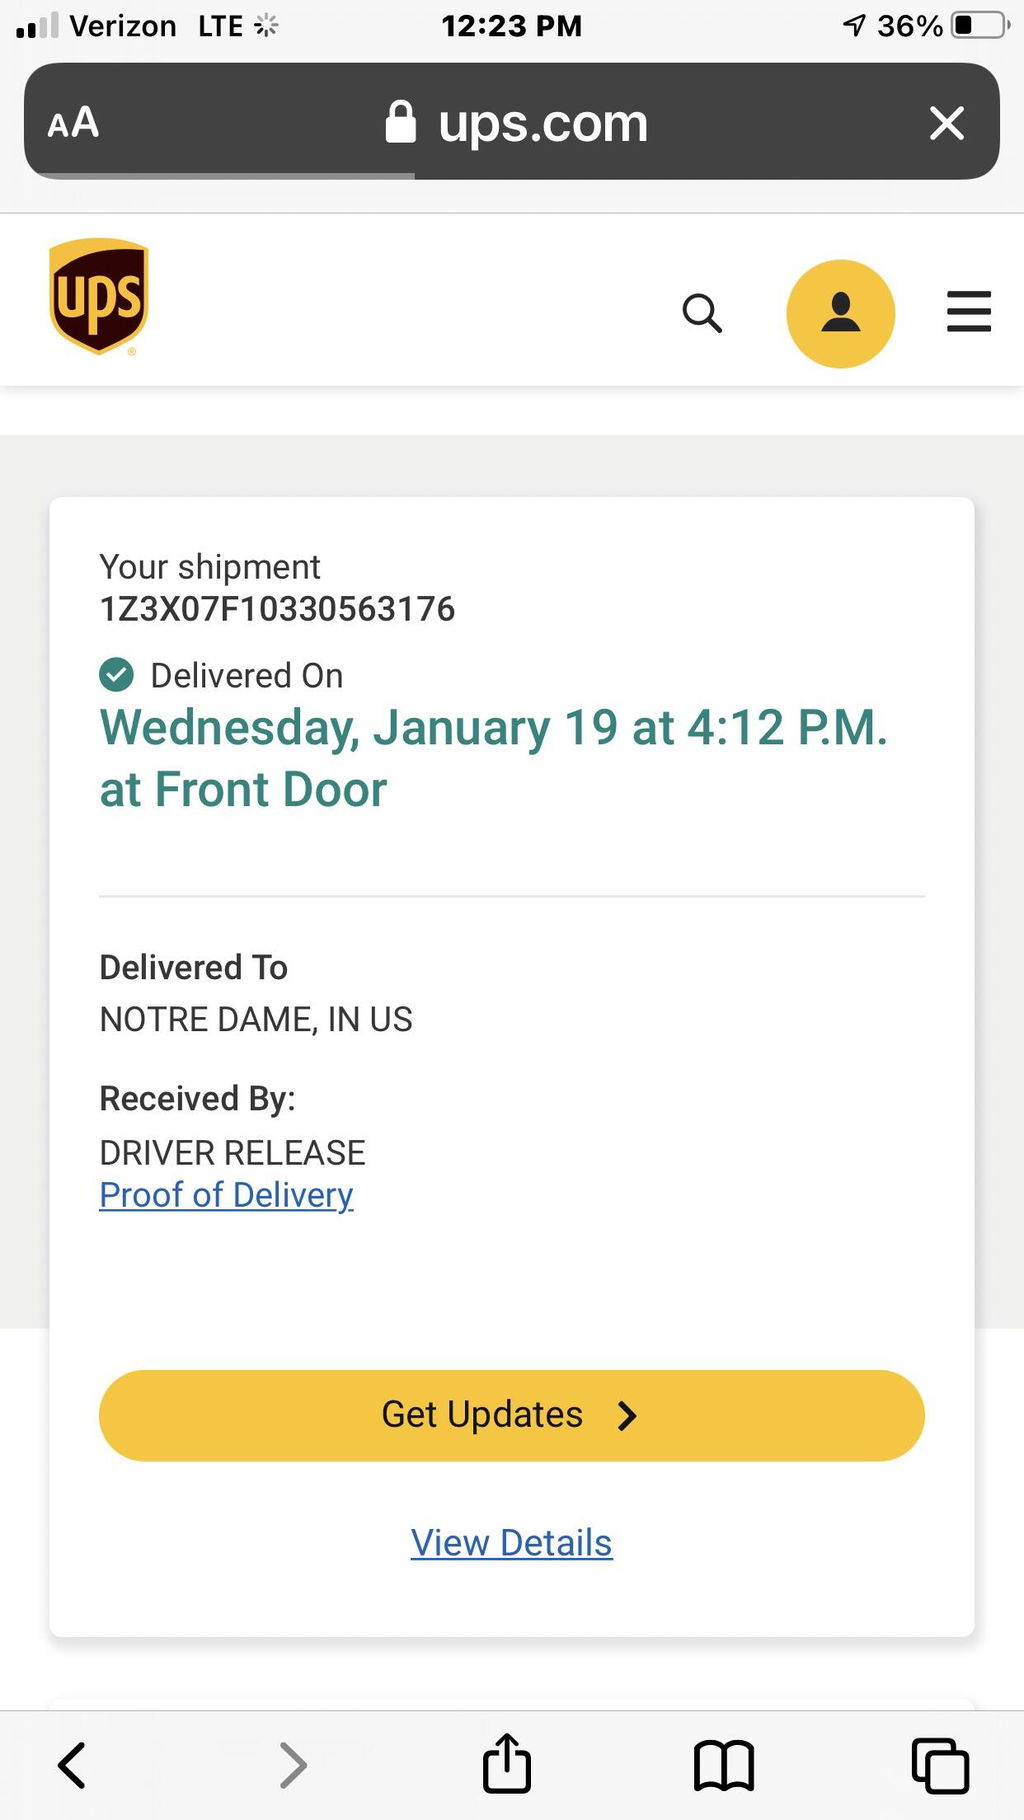The height and width of the screenshot is (1820, 1024).
Task: Tap the Safari forward arrow
Action: [292, 1765]
